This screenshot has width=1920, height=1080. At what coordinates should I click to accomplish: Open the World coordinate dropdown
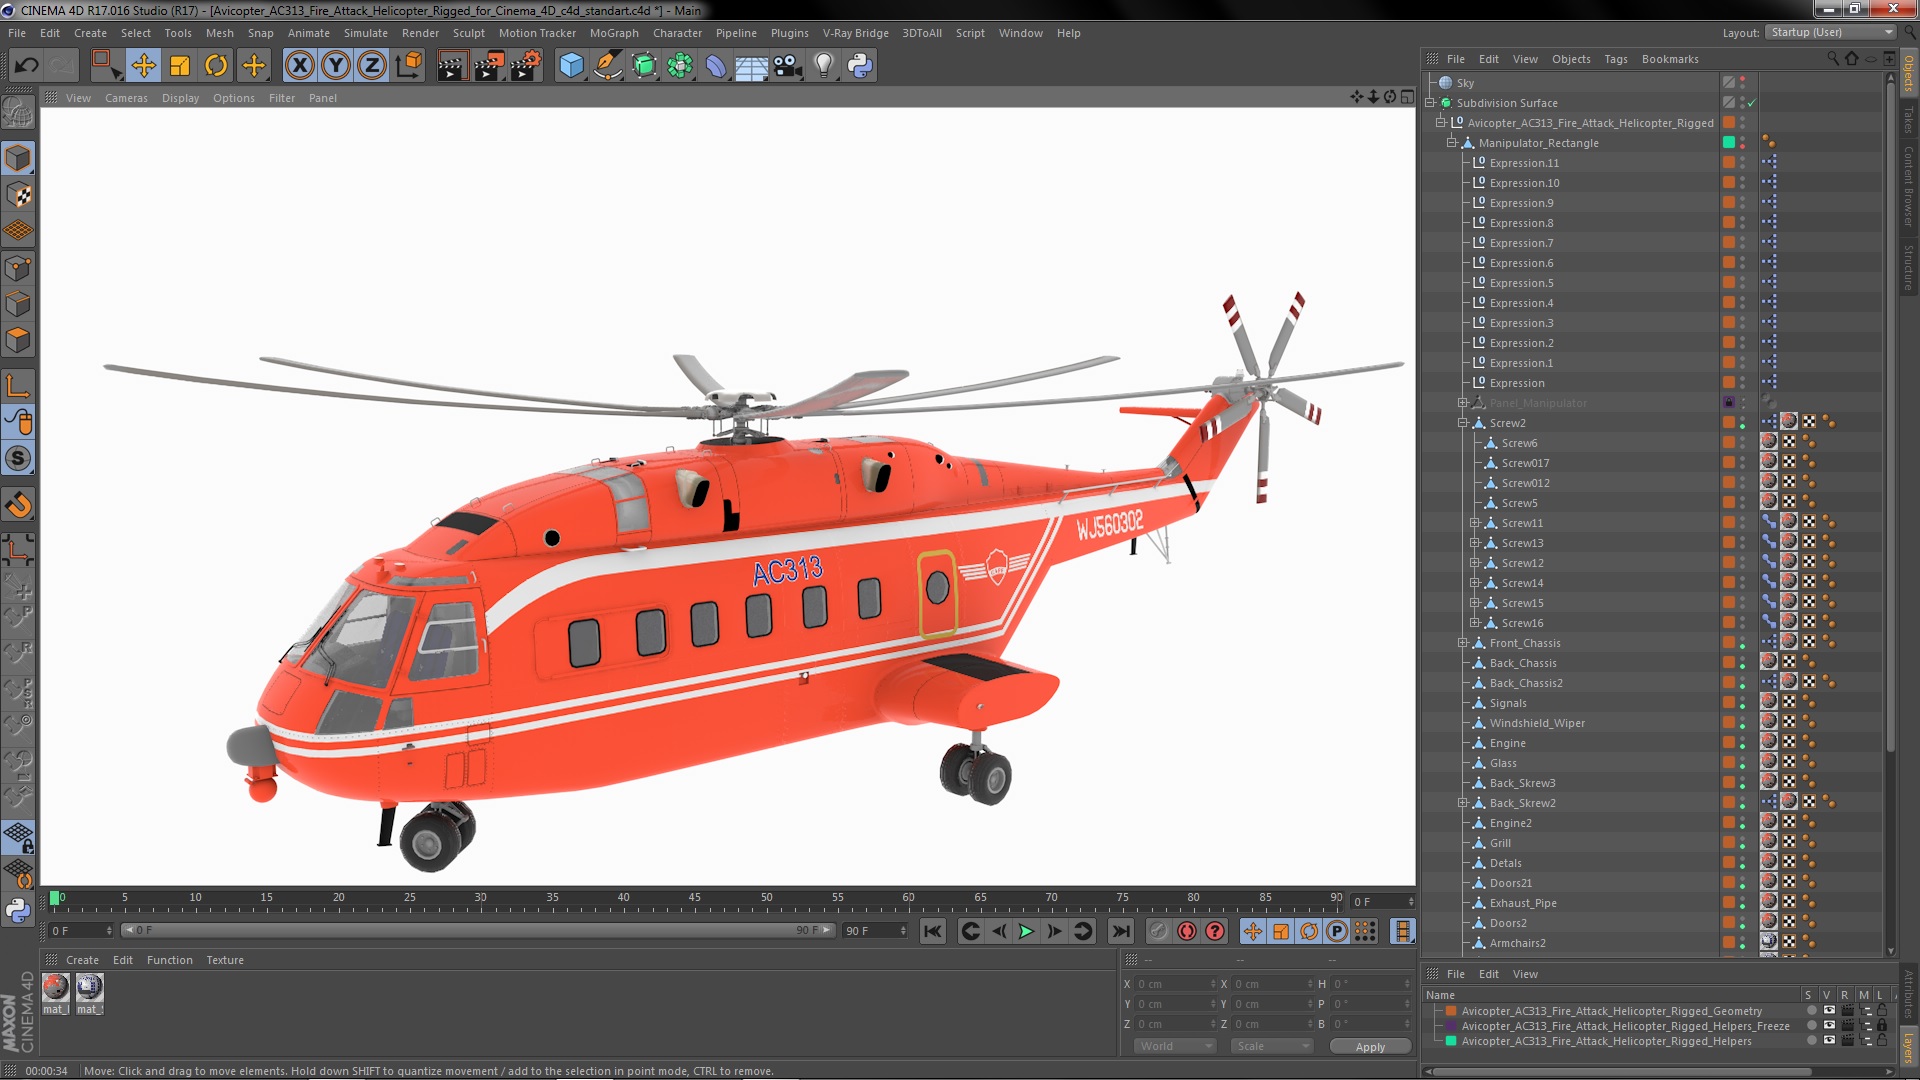point(1175,1046)
